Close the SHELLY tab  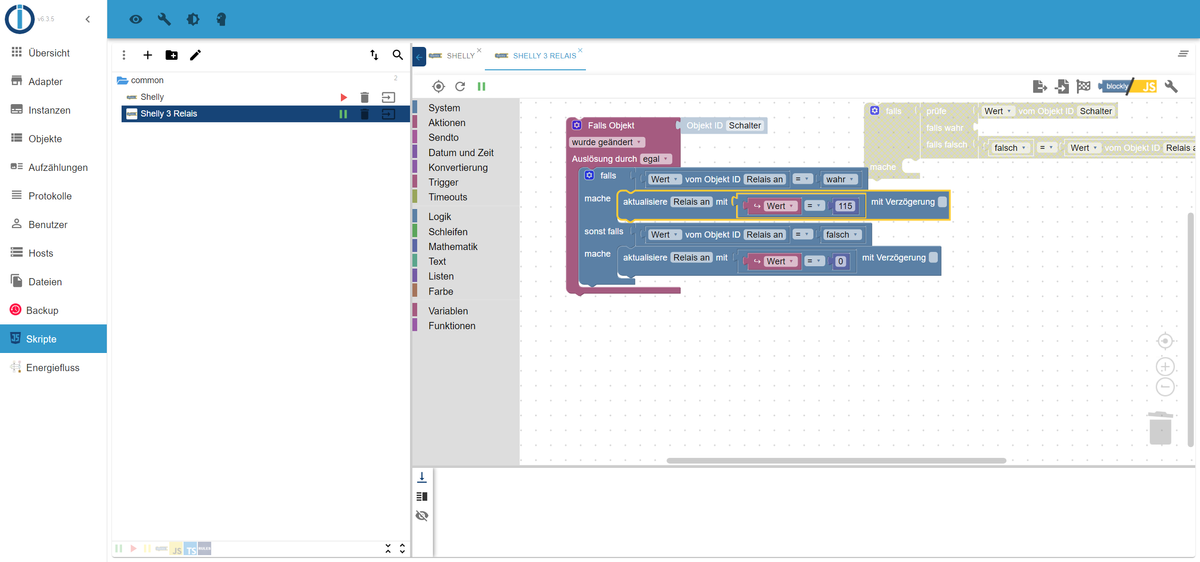[x=479, y=50]
